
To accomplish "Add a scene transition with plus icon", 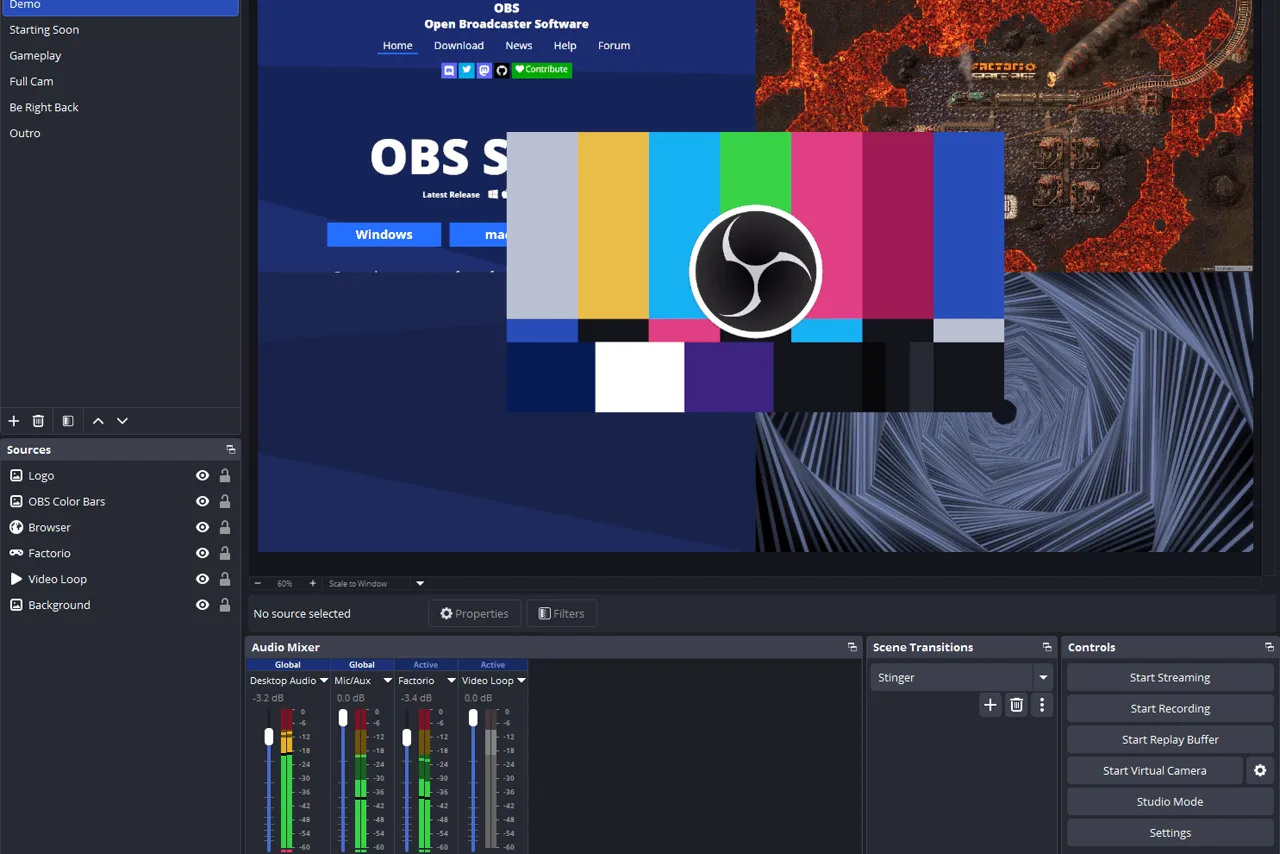I will pyautogui.click(x=990, y=705).
